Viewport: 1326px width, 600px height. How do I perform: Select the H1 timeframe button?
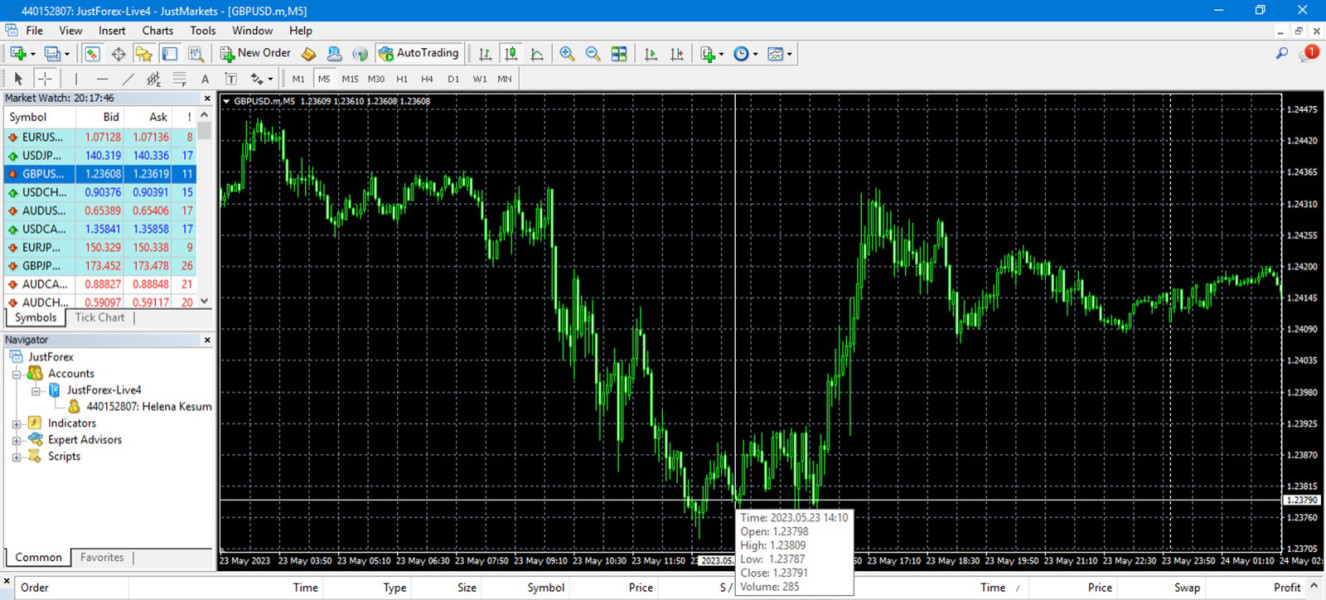[402, 79]
